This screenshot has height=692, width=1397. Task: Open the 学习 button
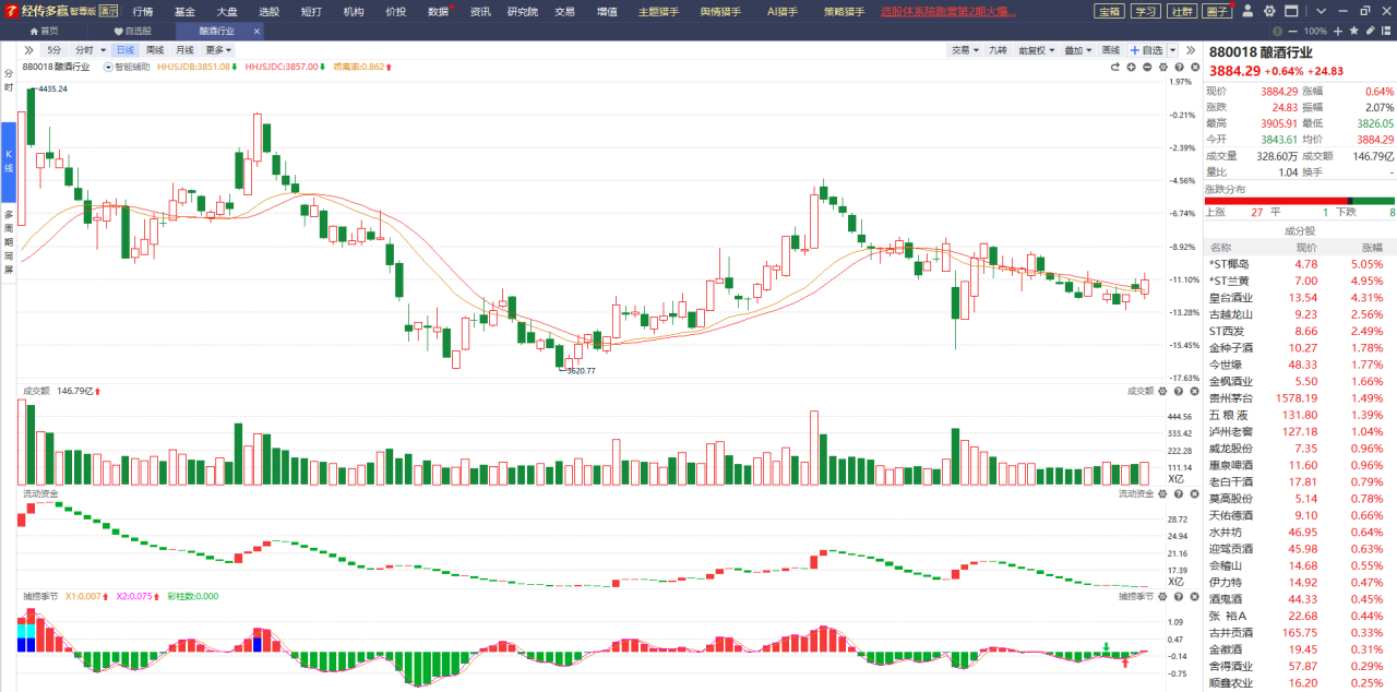[x=1145, y=11]
